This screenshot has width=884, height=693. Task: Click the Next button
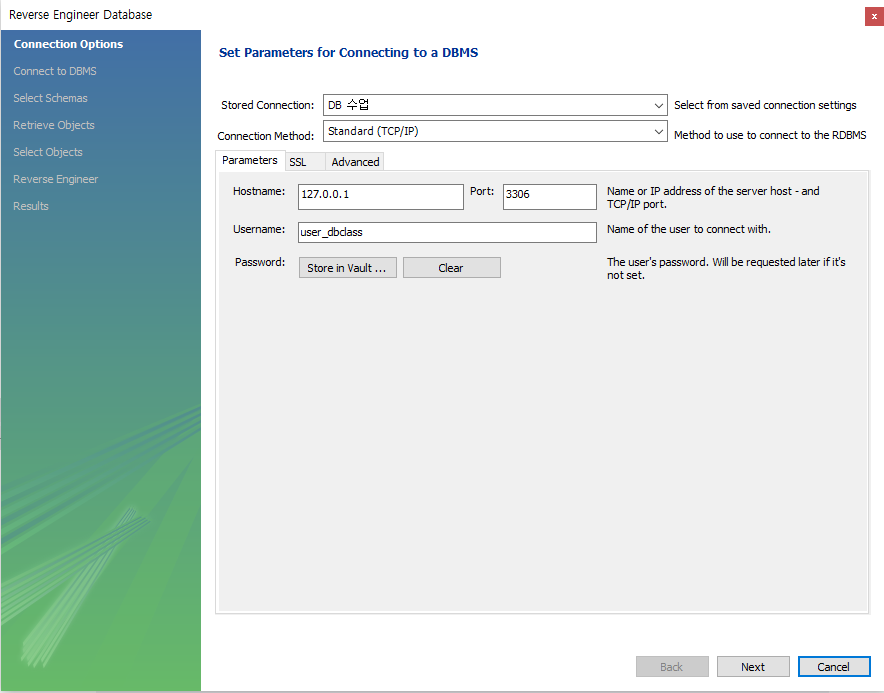tap(753, 666)
